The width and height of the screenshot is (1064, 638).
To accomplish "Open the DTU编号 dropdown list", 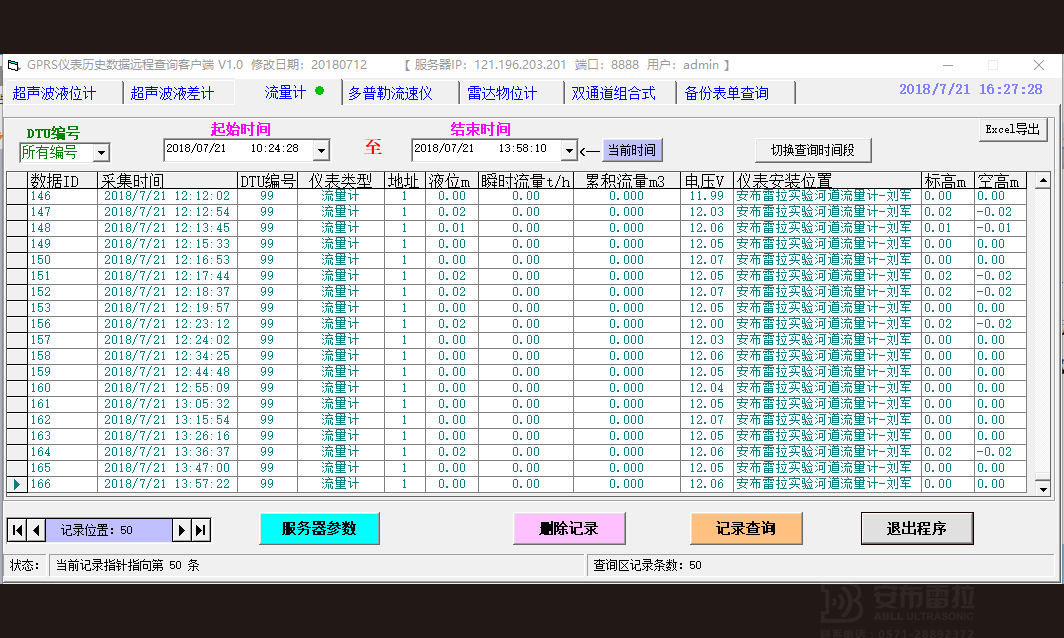I will (x=101, y=153).
